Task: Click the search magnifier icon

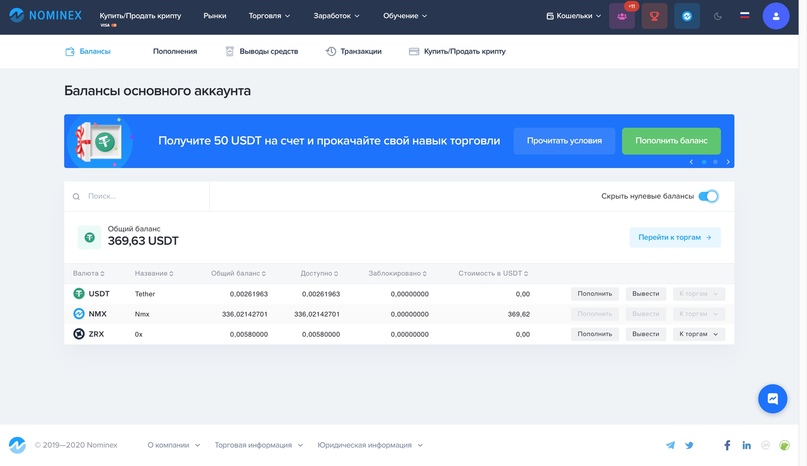Action: tap(76, 196)
